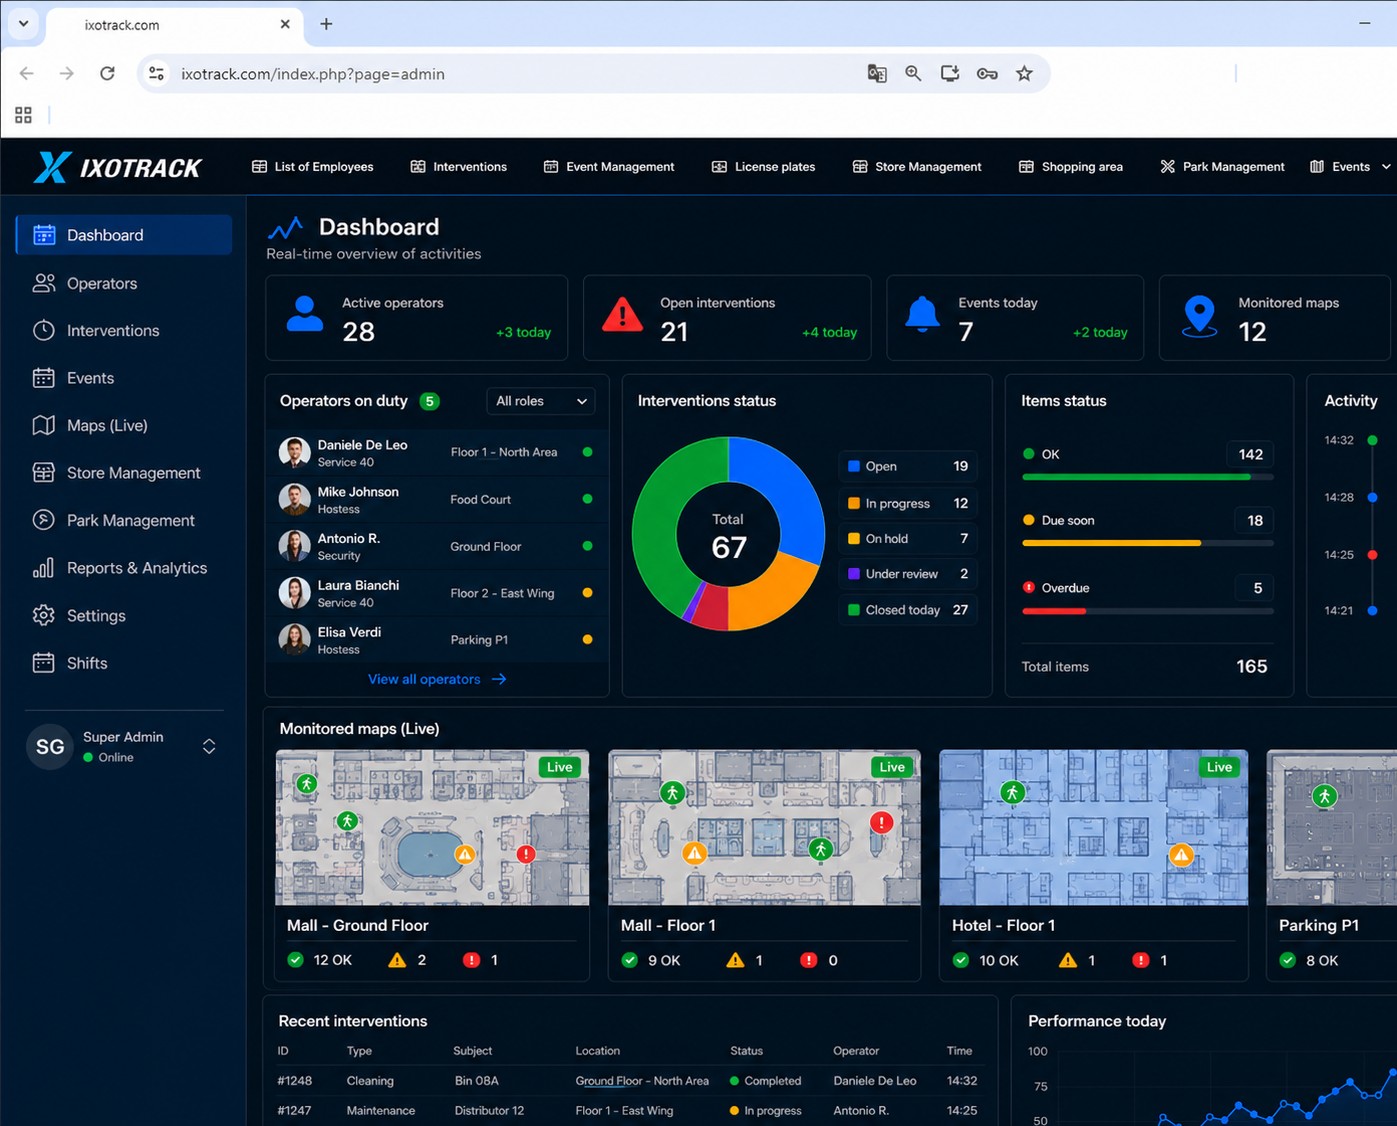Select operator Antonio R. row
Image resolution: width=1397 pixels, height=1126 pixels.
coord(437,546)
